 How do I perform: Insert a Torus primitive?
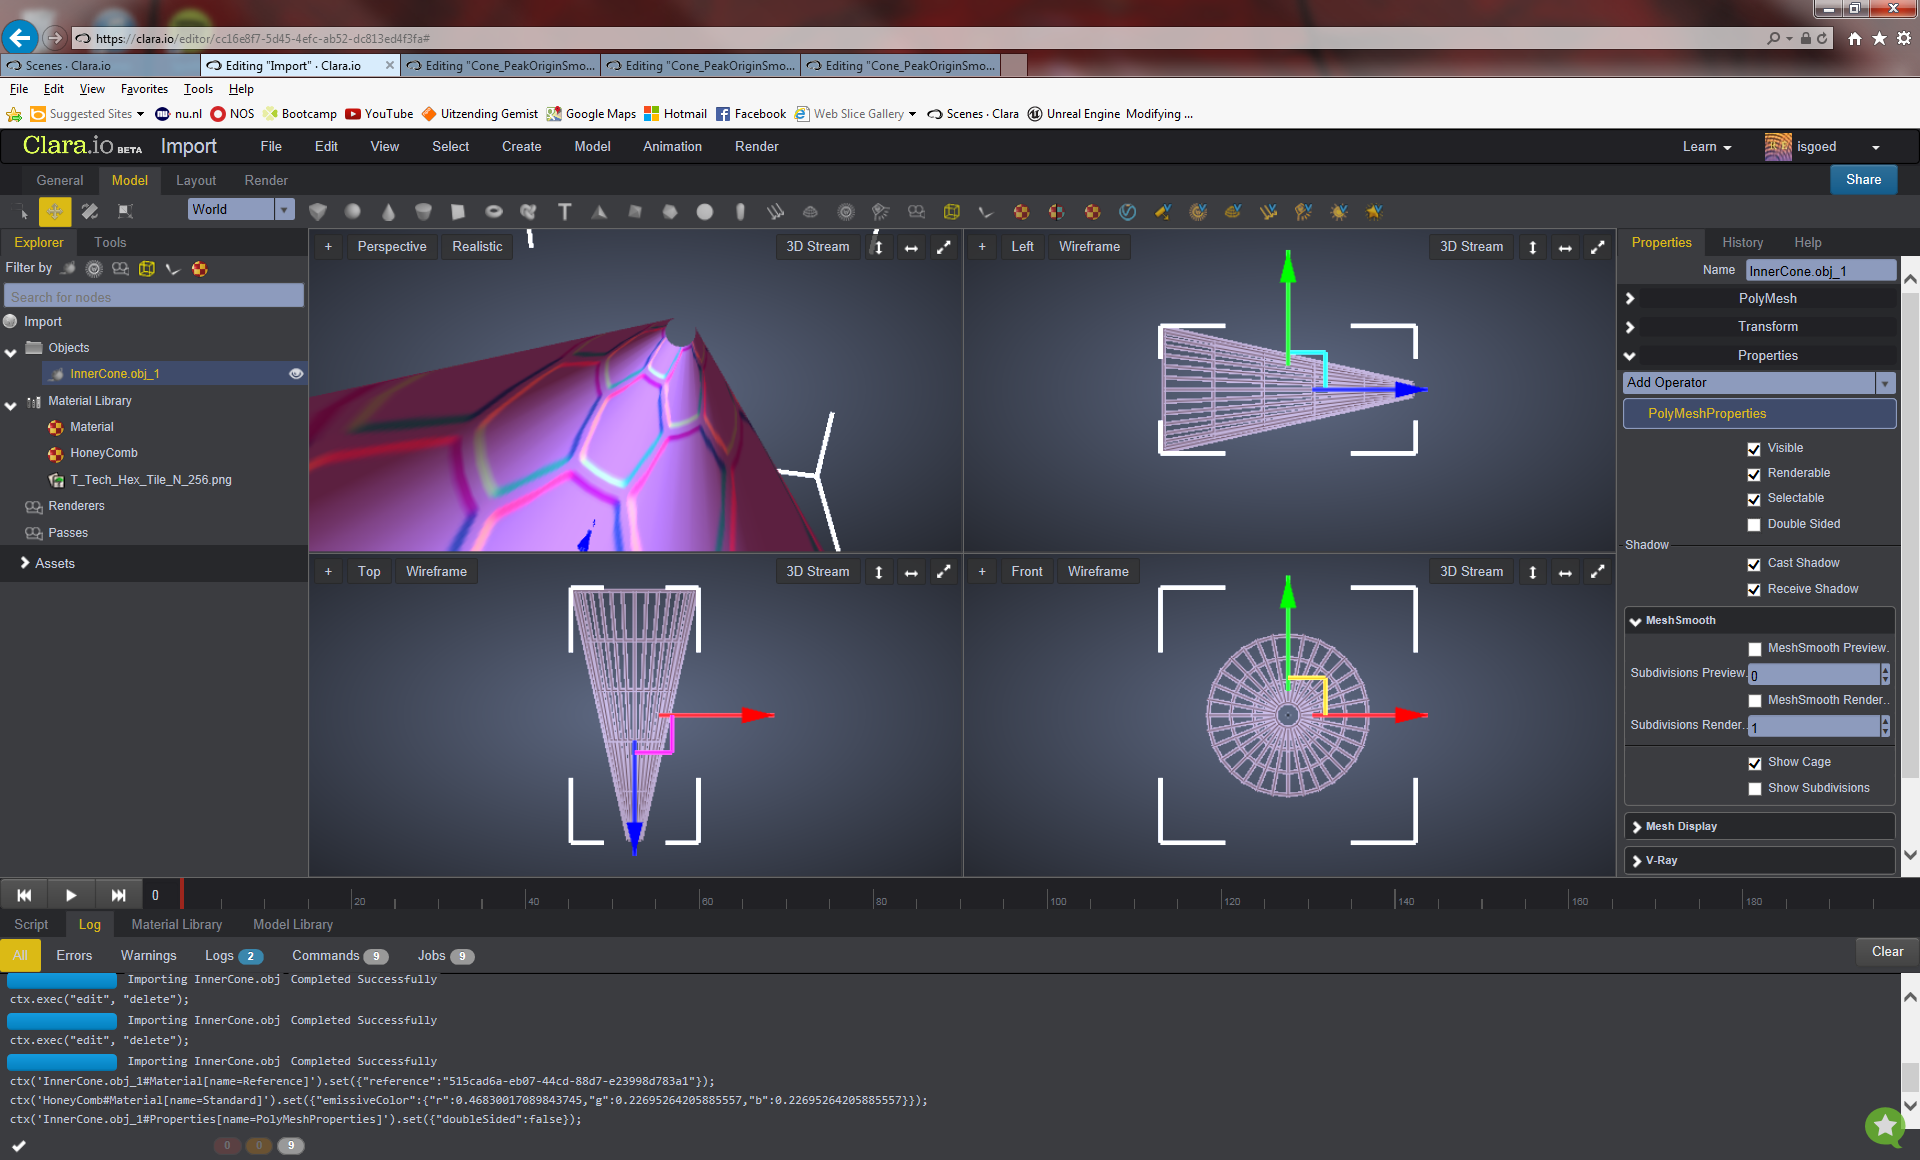pos(493,212)
